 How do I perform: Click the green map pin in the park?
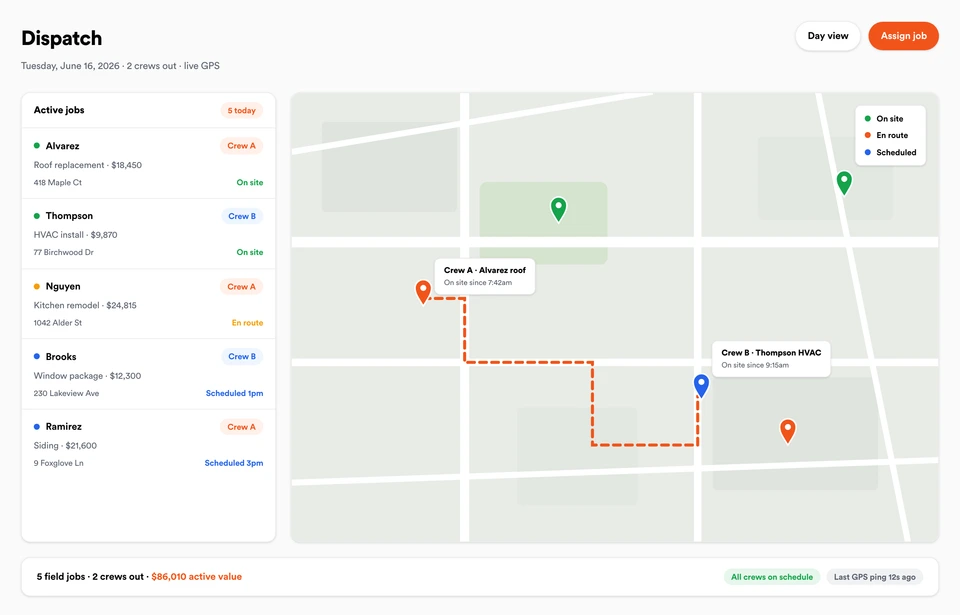click(558, 208)
